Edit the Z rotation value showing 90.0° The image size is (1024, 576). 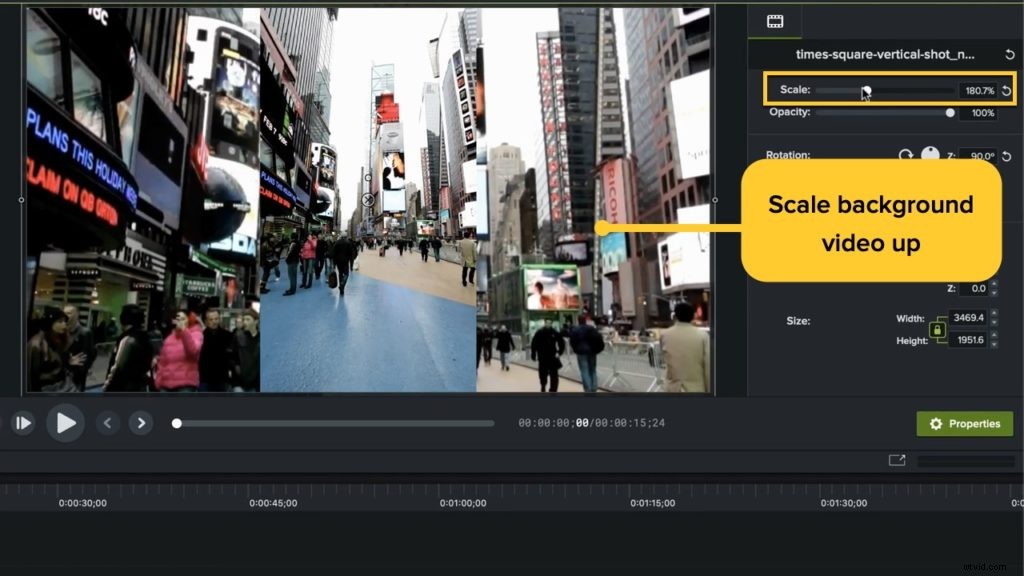982,153
